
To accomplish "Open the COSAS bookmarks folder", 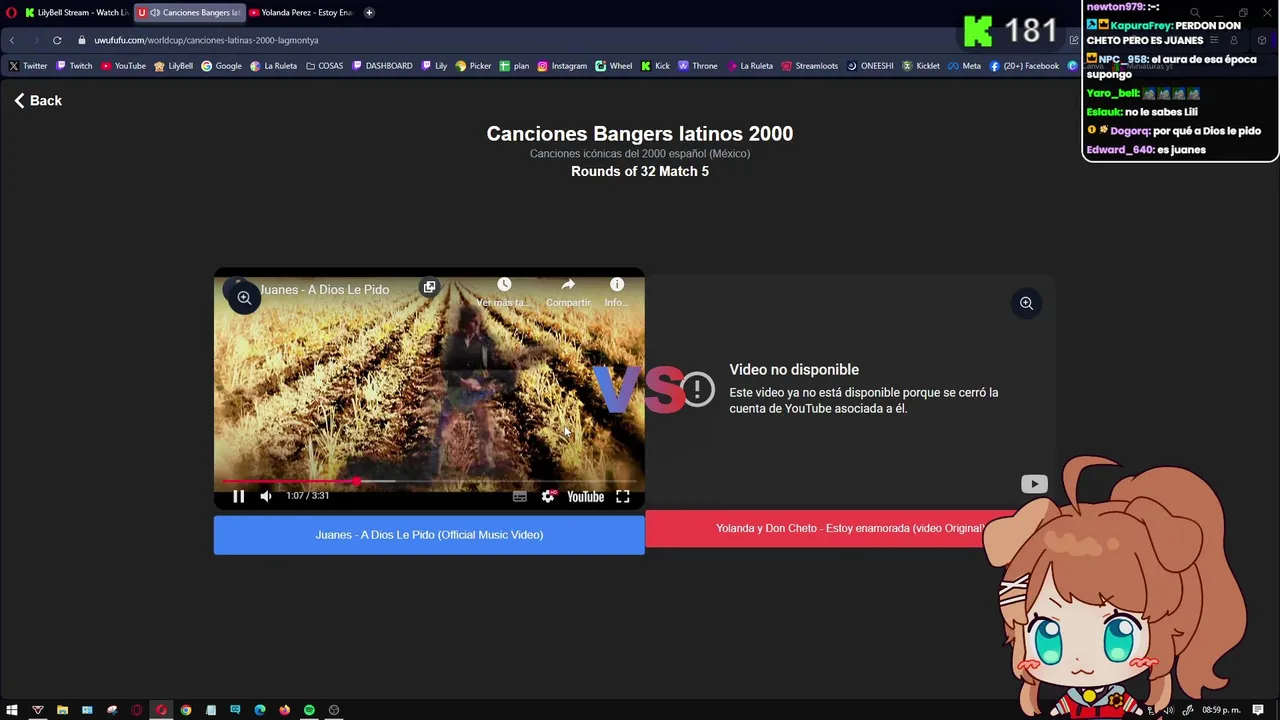I will pyautogui.click(x=324, y=66).
